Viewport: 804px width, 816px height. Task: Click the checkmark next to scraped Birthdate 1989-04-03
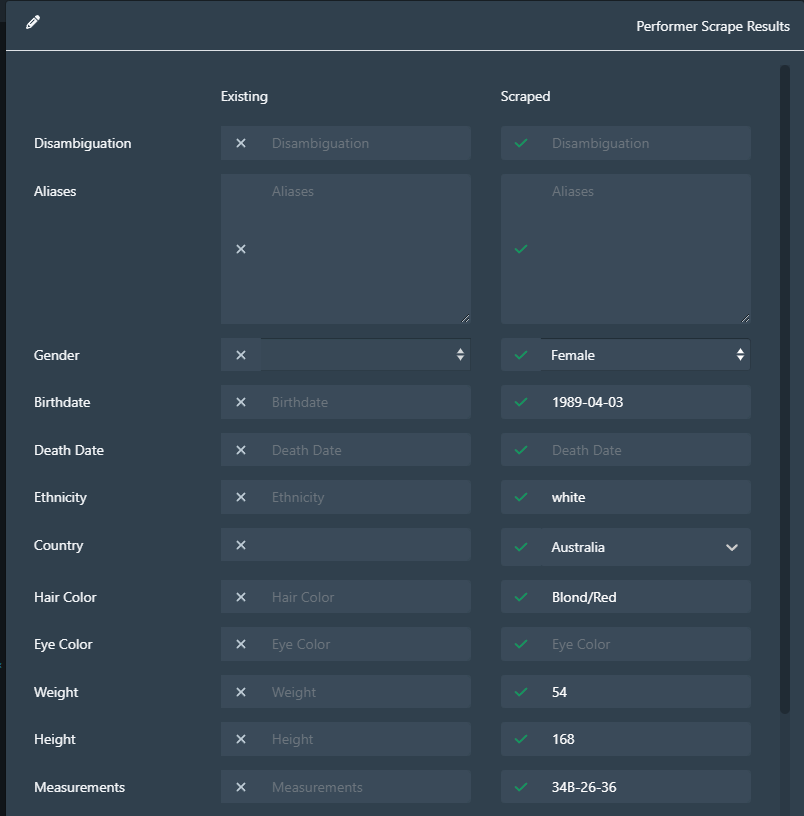coord(520,401)
